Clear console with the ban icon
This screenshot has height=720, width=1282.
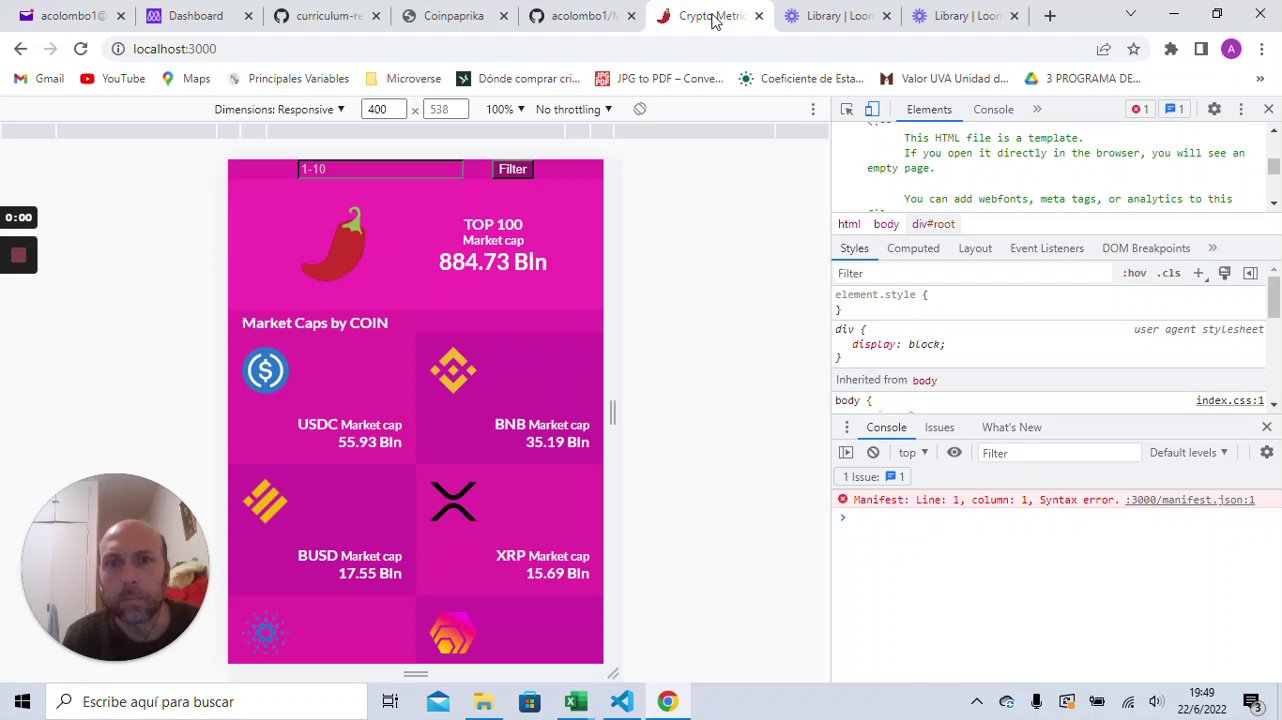[x=873, y=453]
